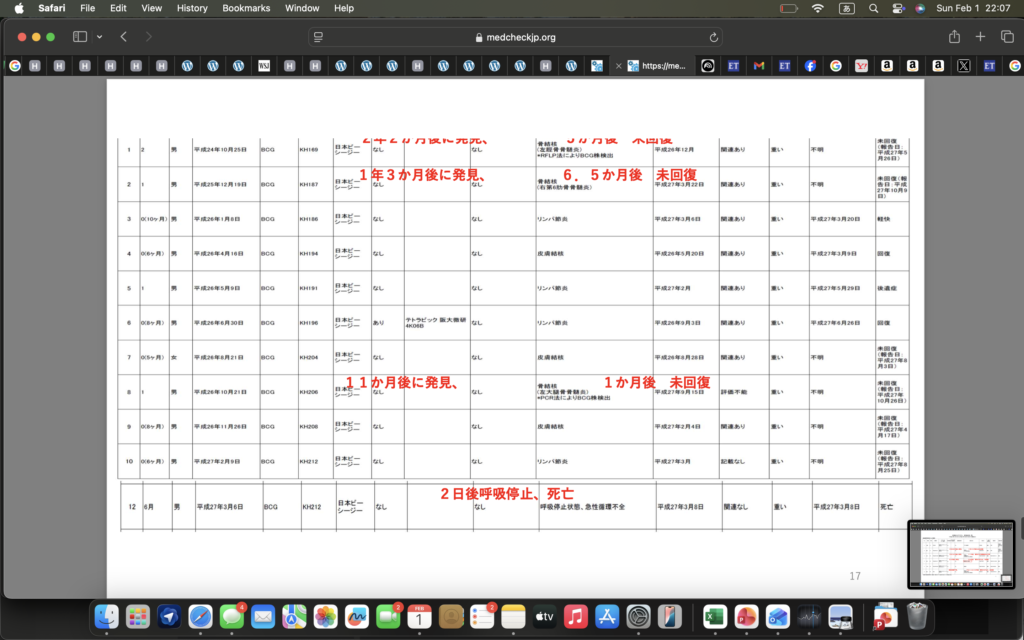Click the medcheckjp.org address bar
The height and width of the screenshot is (640, 1024).
[515, 37]
